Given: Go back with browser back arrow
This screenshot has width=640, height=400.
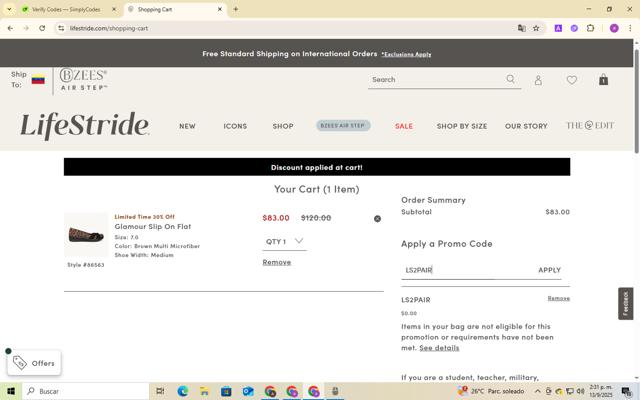Looking at the screenshot, I should pos(10,28).
